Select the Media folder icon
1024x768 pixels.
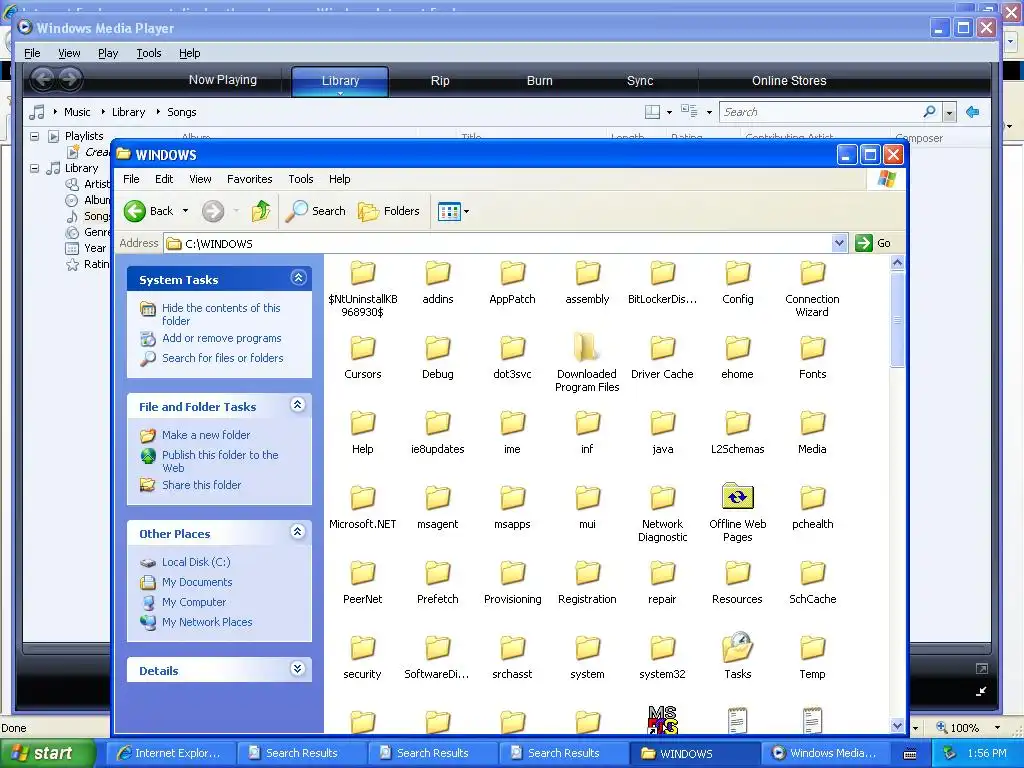(x=812, y=432)
